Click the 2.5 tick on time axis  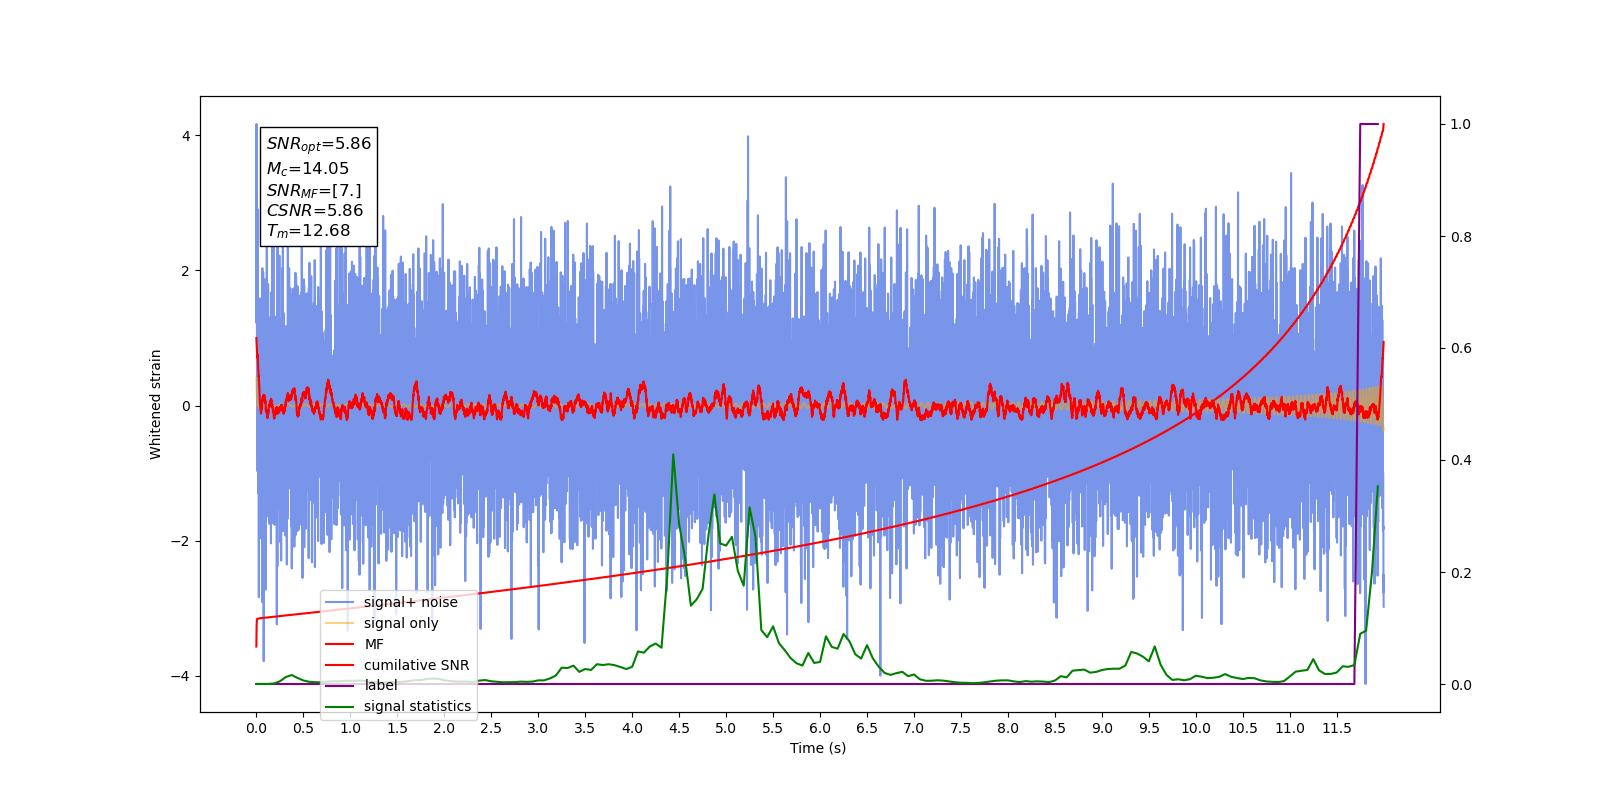(491, 728)
